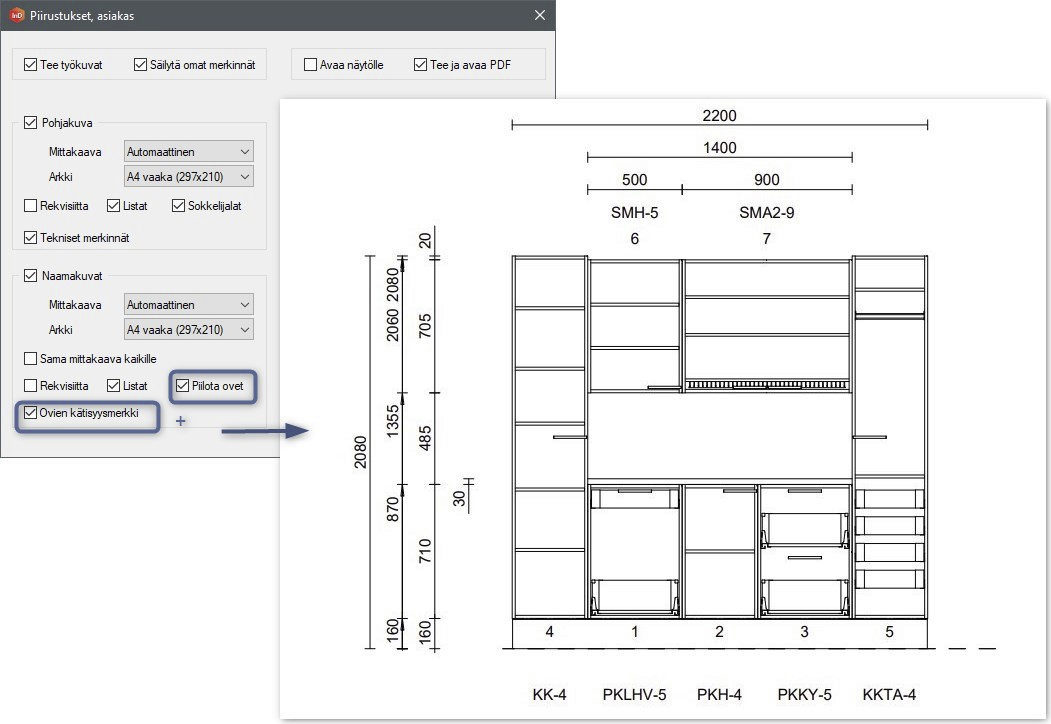Toggle the Tee työkuvat checkbox

[x=31, y=65]
